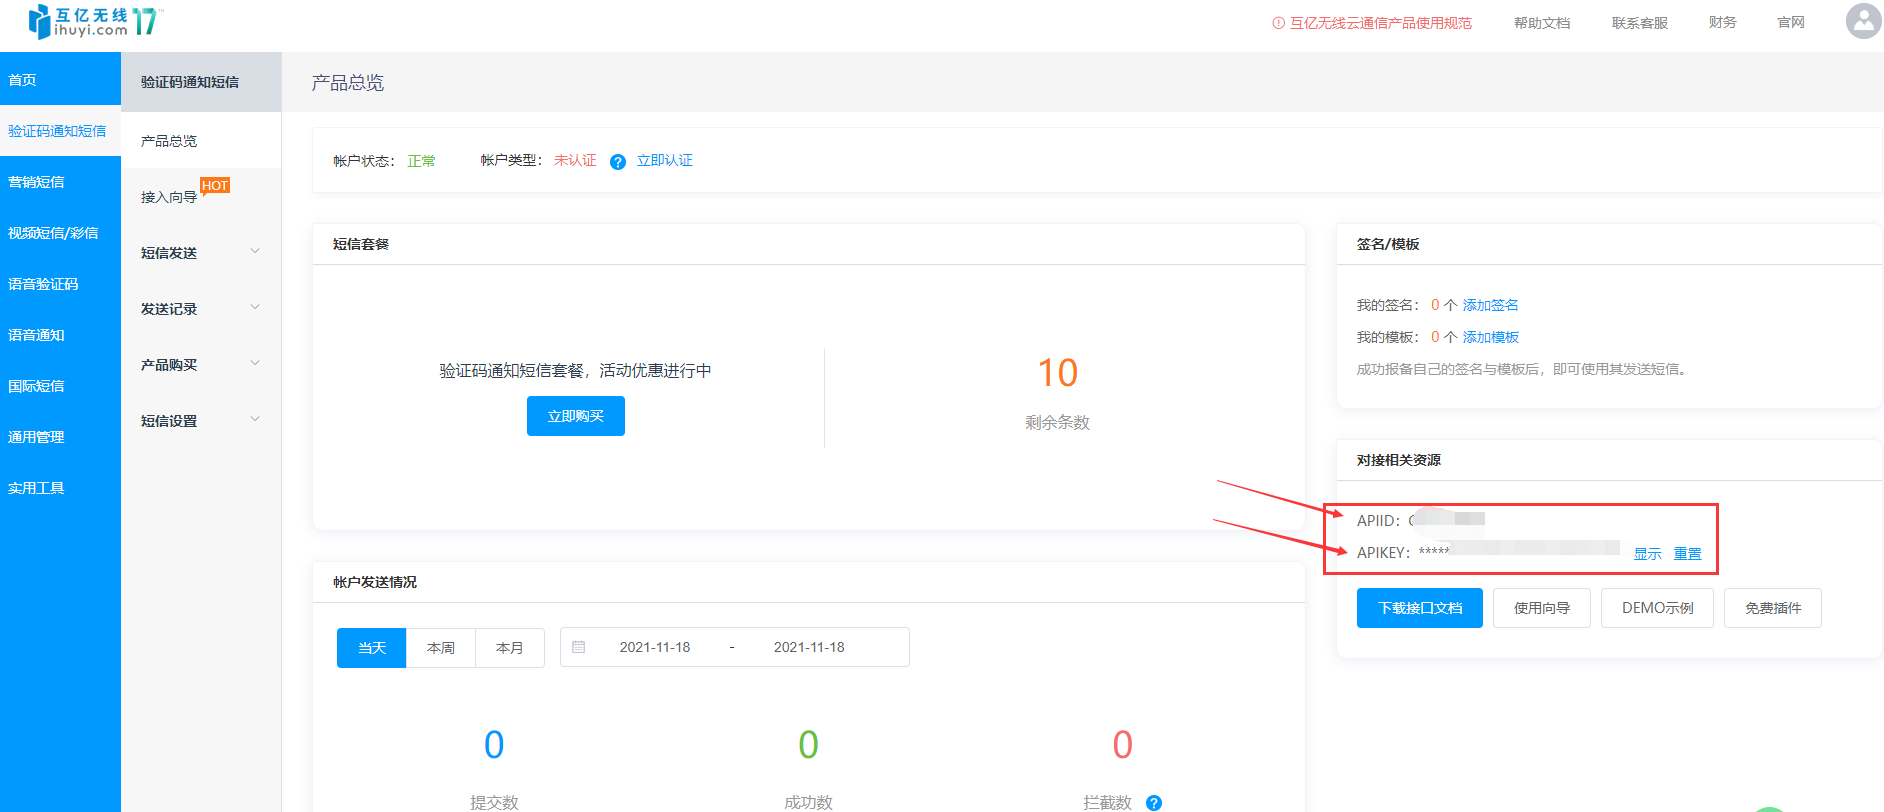Click the 立即购买 button
This screenshot has width=1884, height=812.
(x=576, y=416)
